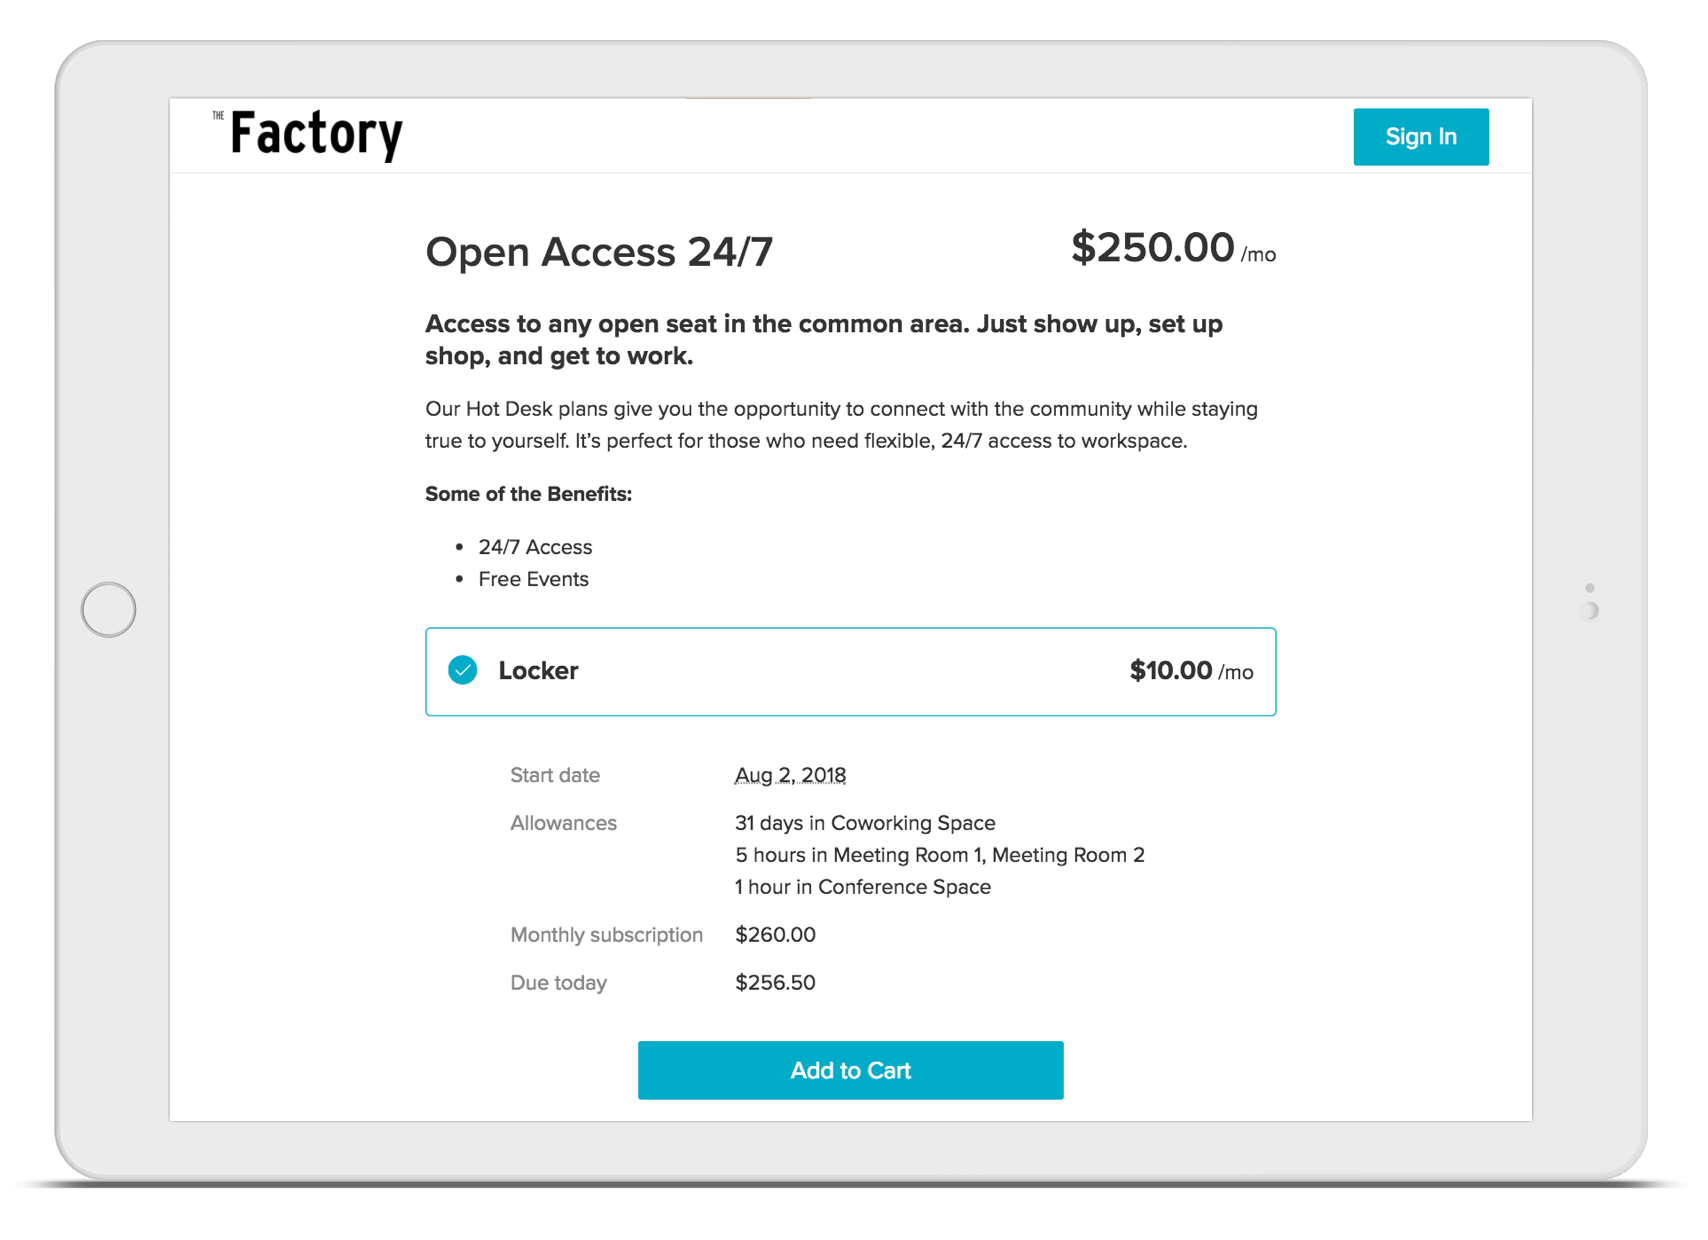Click the 31 days in Coworking Space allowance
This screenshot has height=1240, width=1708.
(865, 823)
